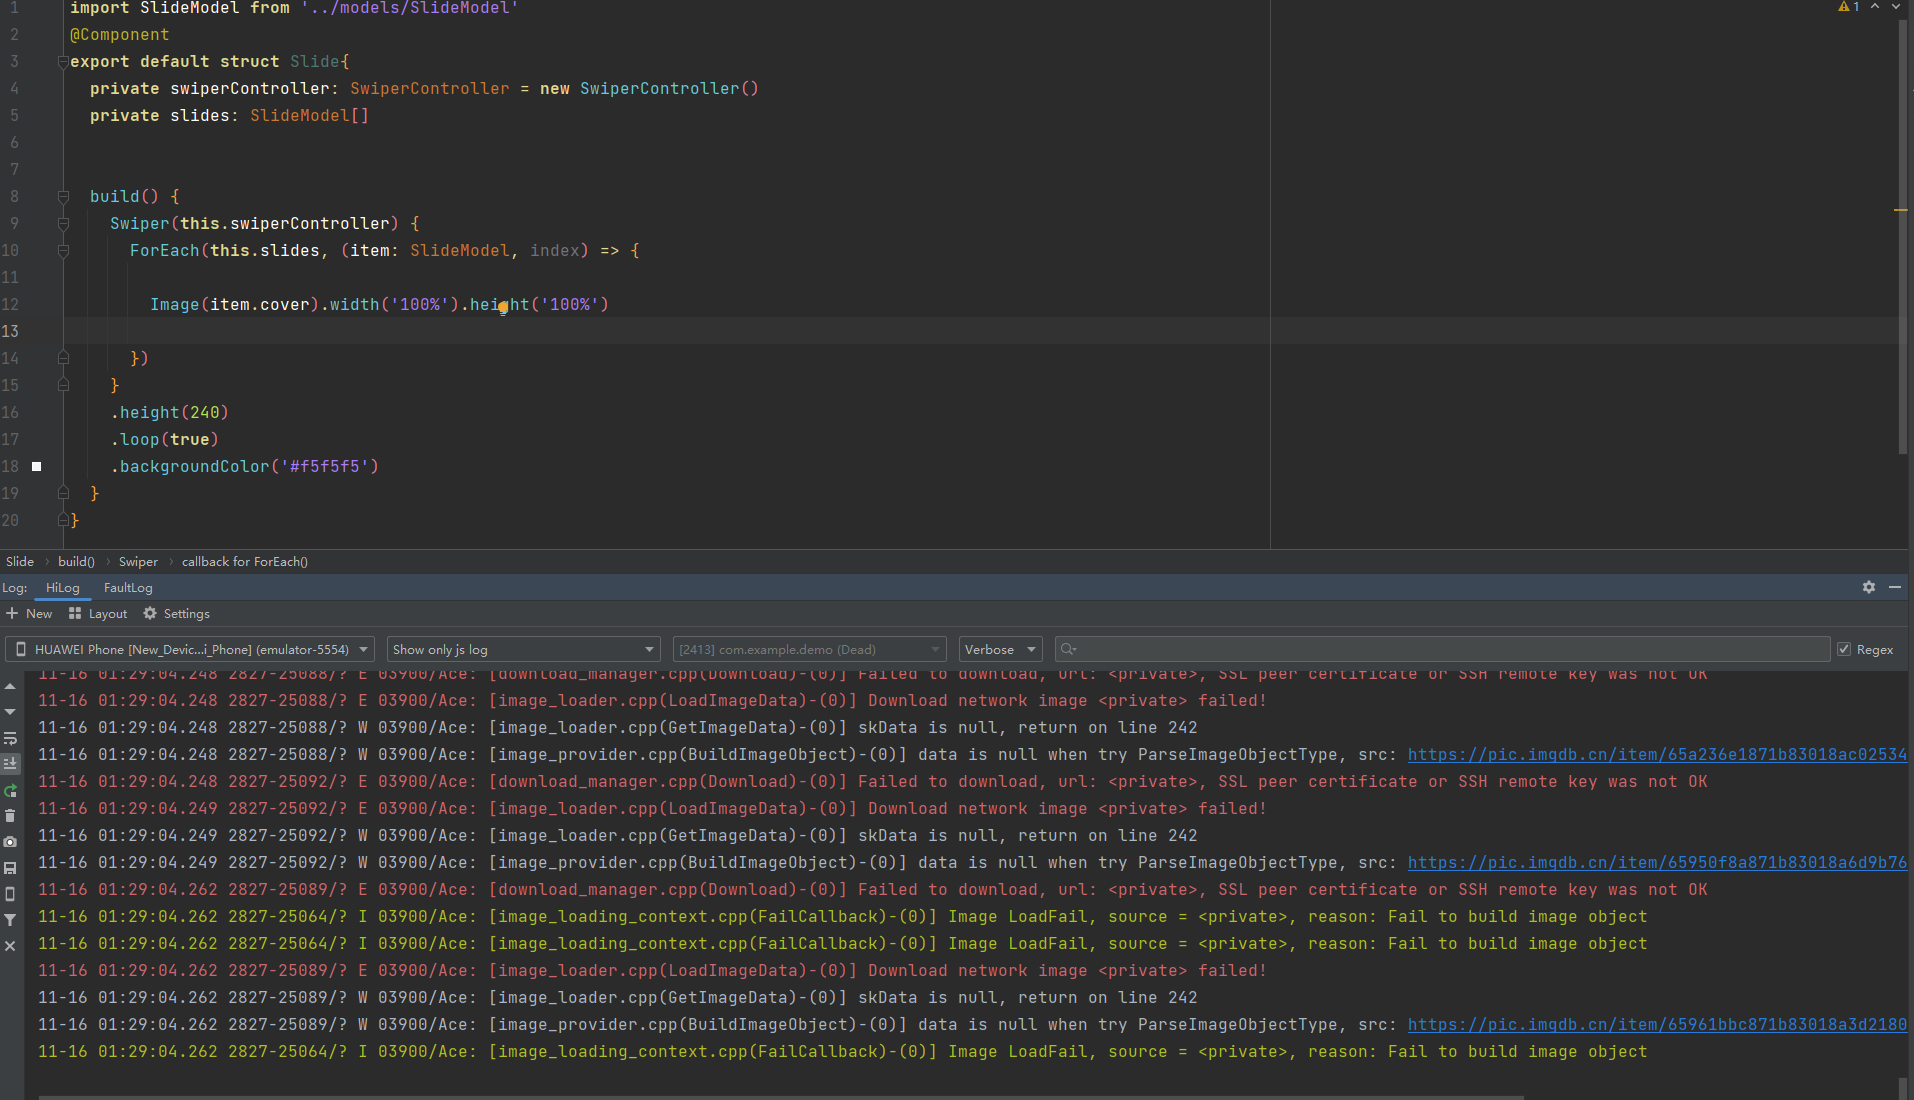Screen dimensions: 1914x1100
Task: Click New in the log toolbar
Action: tap(30, 613)
